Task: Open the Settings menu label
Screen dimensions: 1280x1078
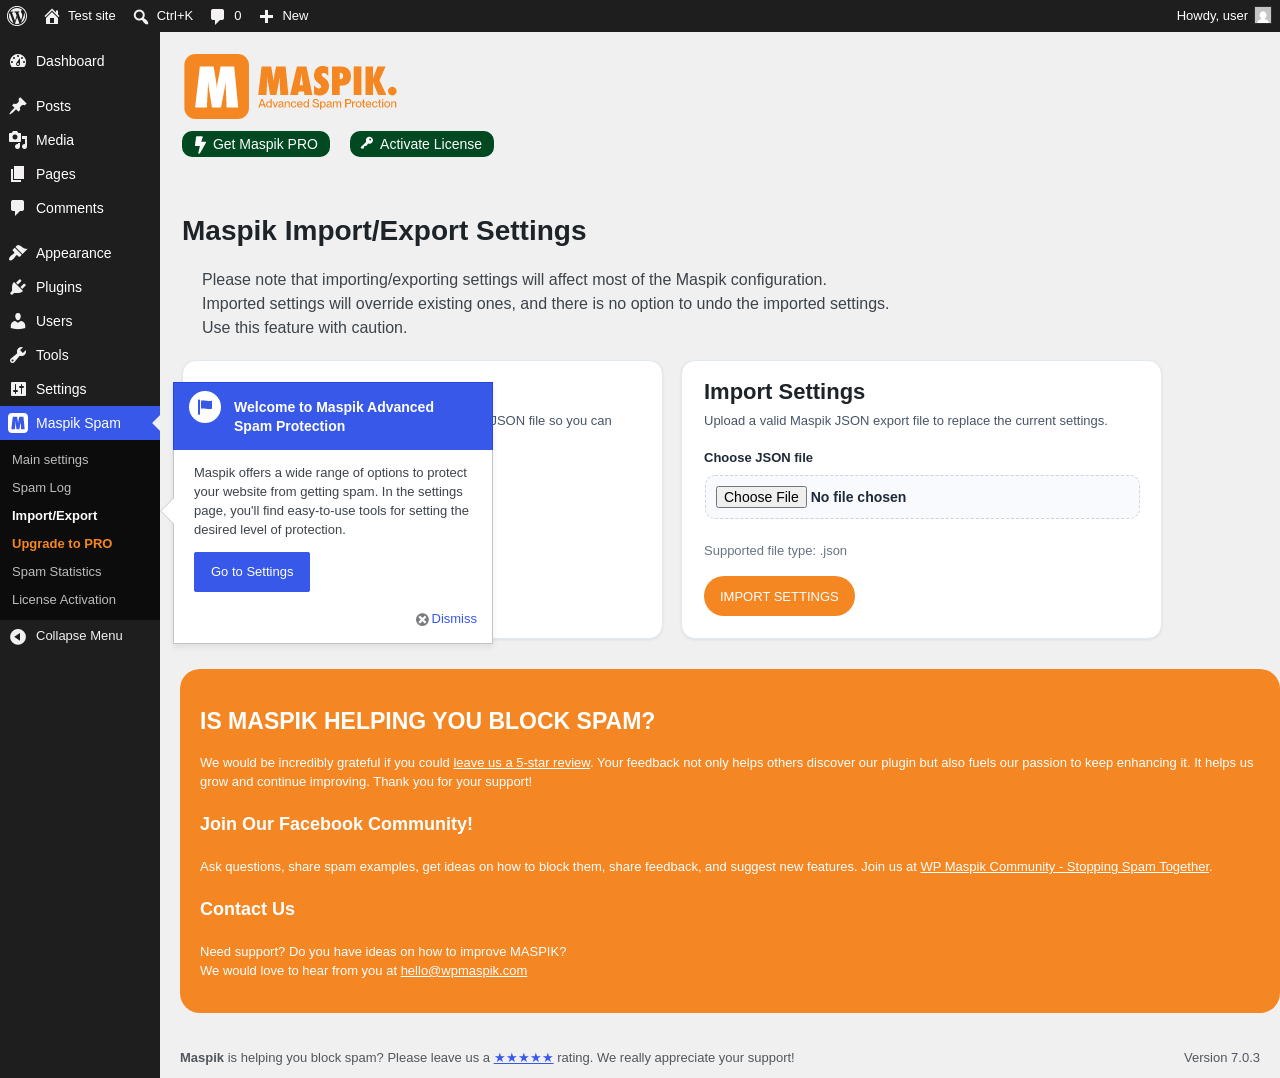Action: [x=61, y=389]
